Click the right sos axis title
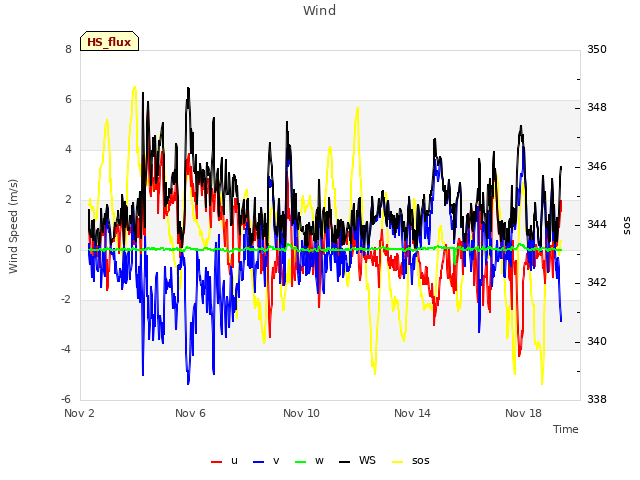The image size is (640, 480). coord(627,225)
